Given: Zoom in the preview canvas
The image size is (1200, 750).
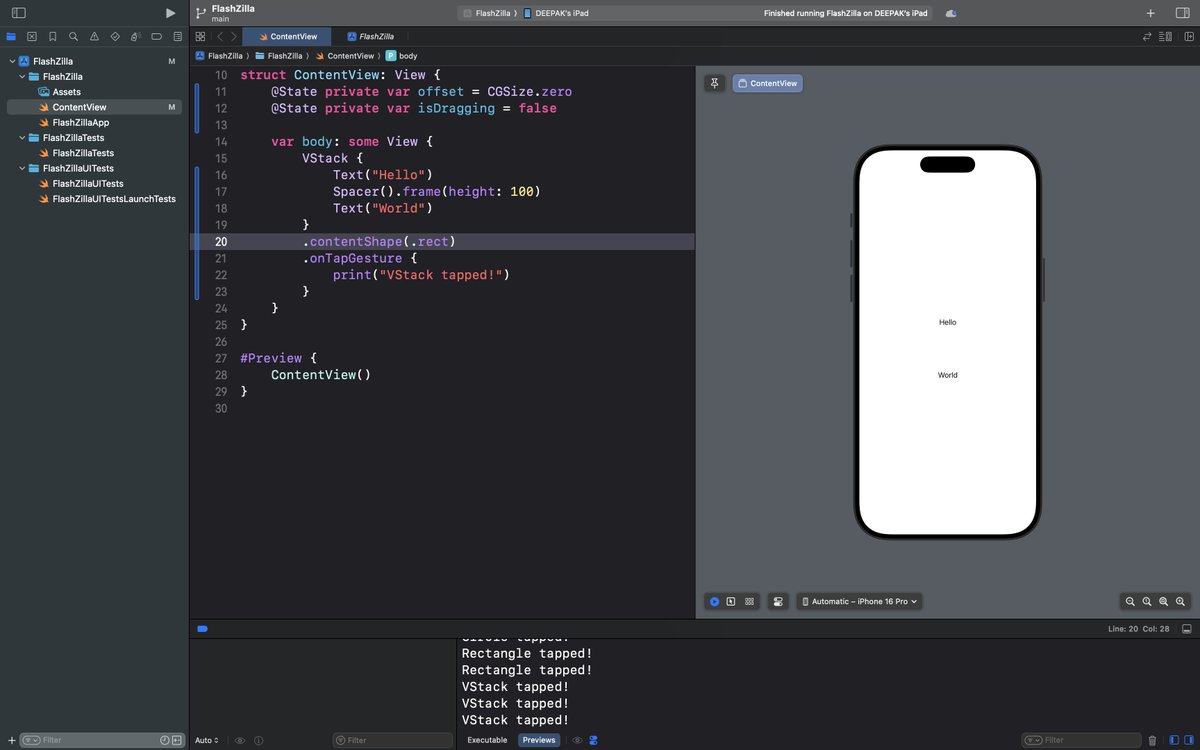Looking at the screenshot, I should (1181, 601).
